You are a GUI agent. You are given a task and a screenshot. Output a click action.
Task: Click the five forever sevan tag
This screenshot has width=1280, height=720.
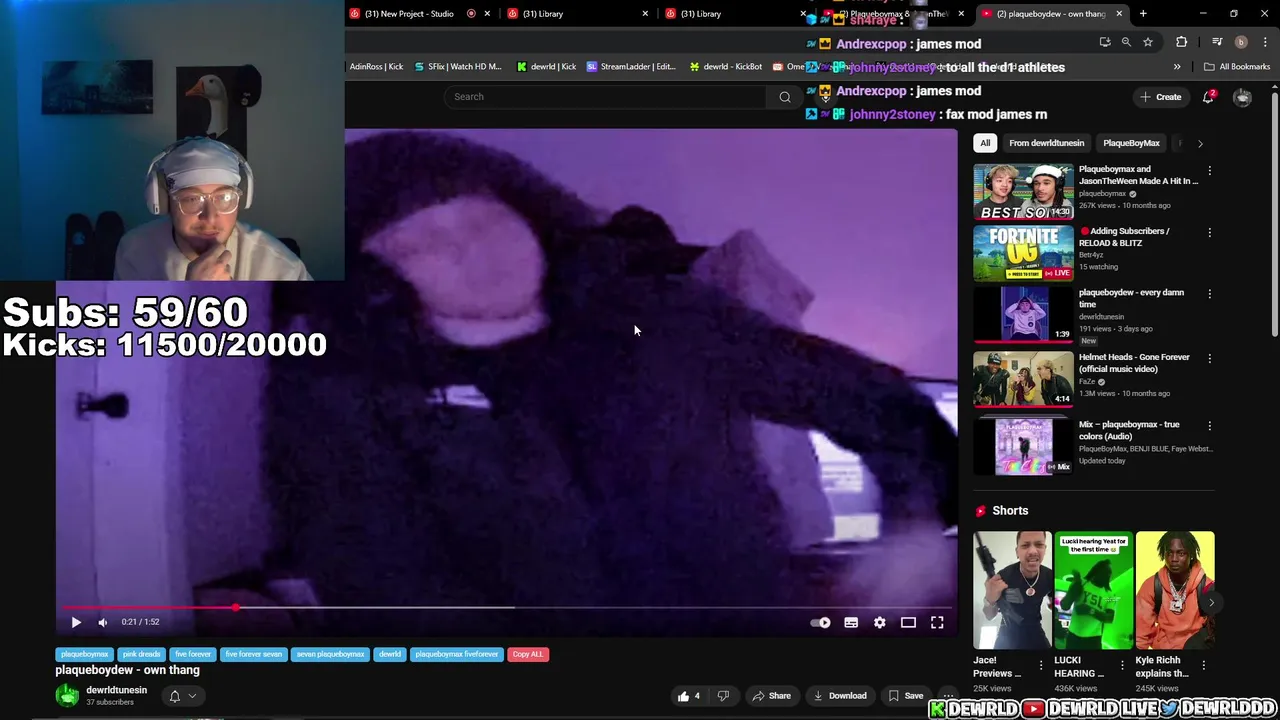(x=253, y=654)
